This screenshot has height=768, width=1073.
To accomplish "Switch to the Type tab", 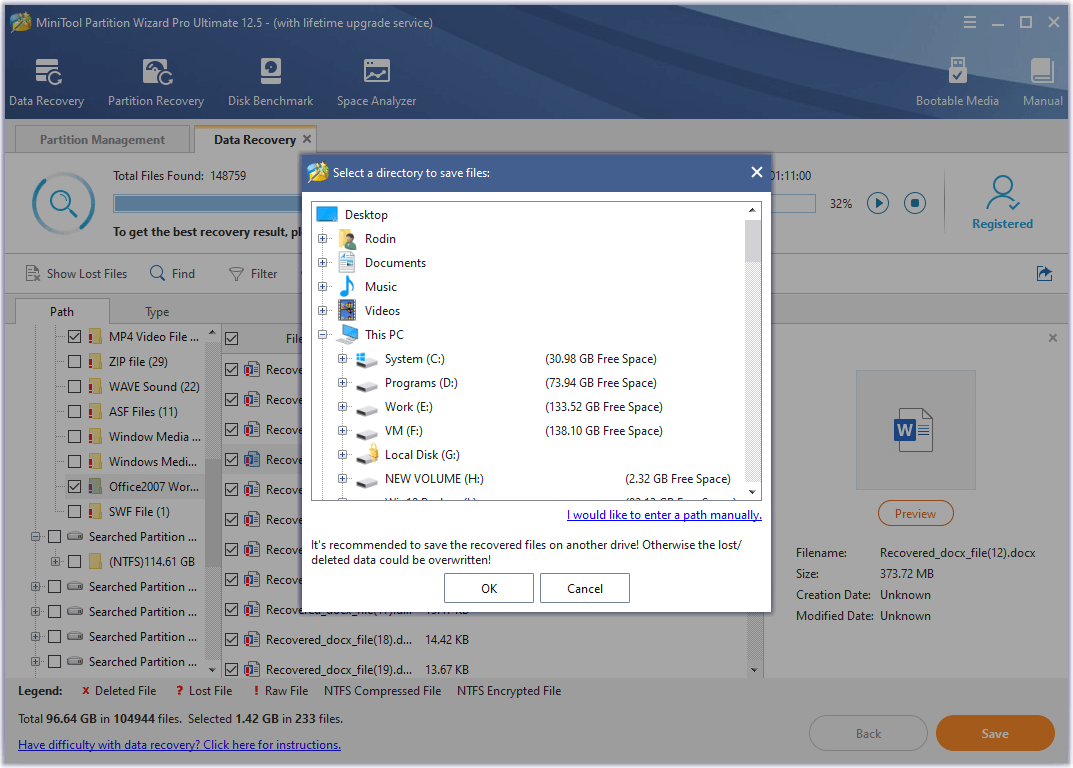I will tap(157, 311).
